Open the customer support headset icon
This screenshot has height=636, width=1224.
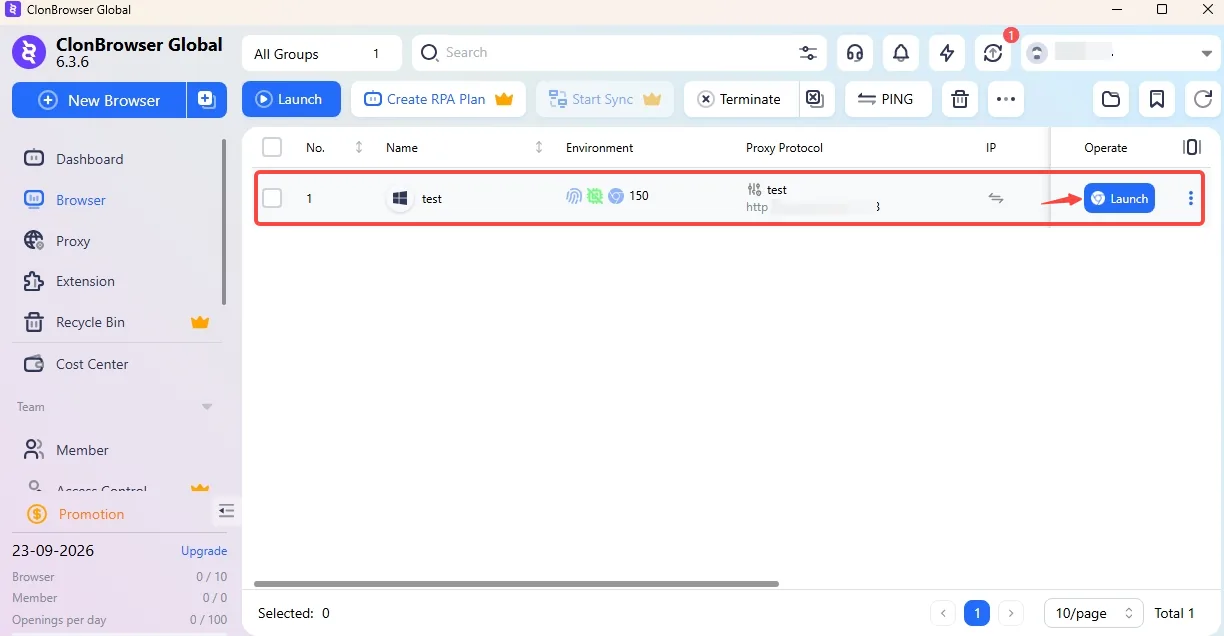point(855,53)
